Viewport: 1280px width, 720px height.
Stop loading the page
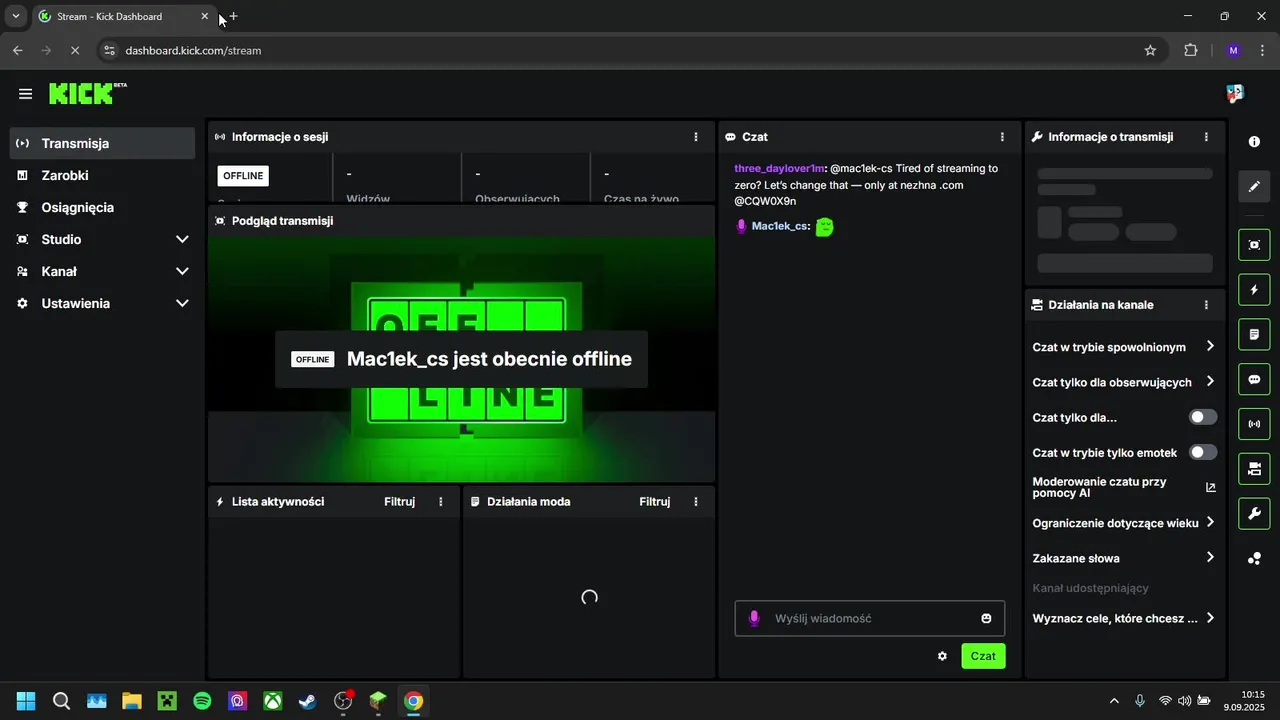coord(77,50)
